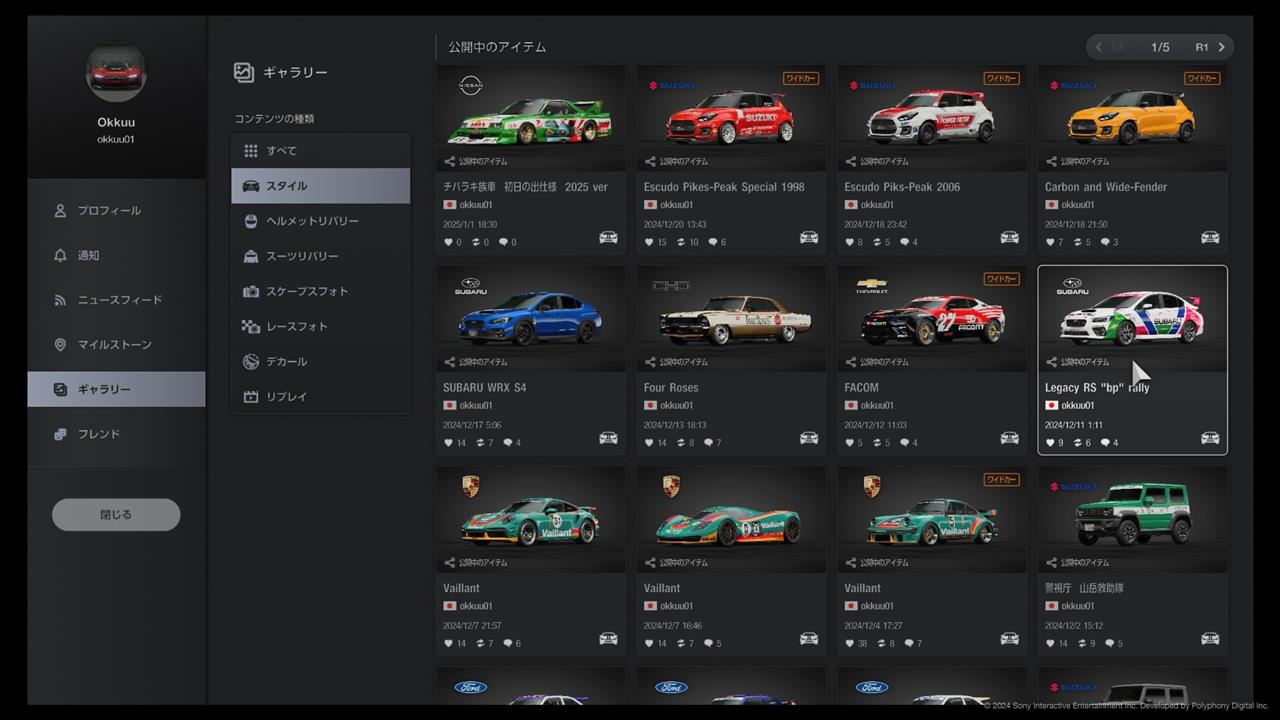This screenshot has width=1280, height=720.
Task: Open マイルストーン in sidebar
Action: tap(116, 345)
